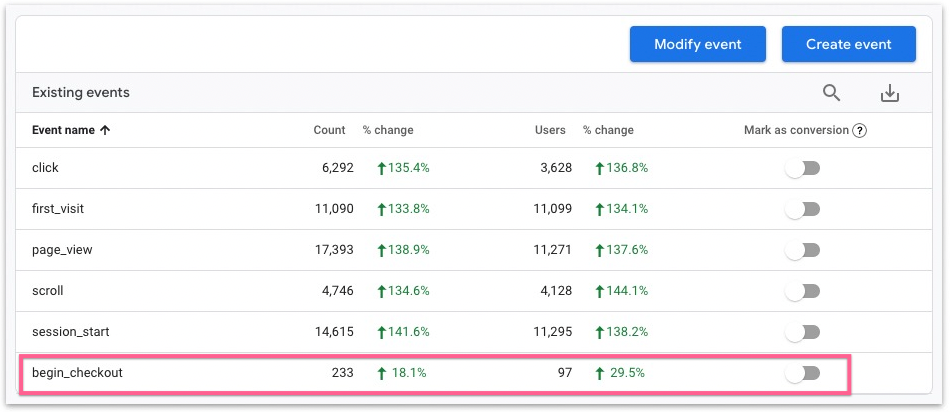Click the scroll event name
The width and height of the screenshot is (950, 412).
[x=47, y=291]
